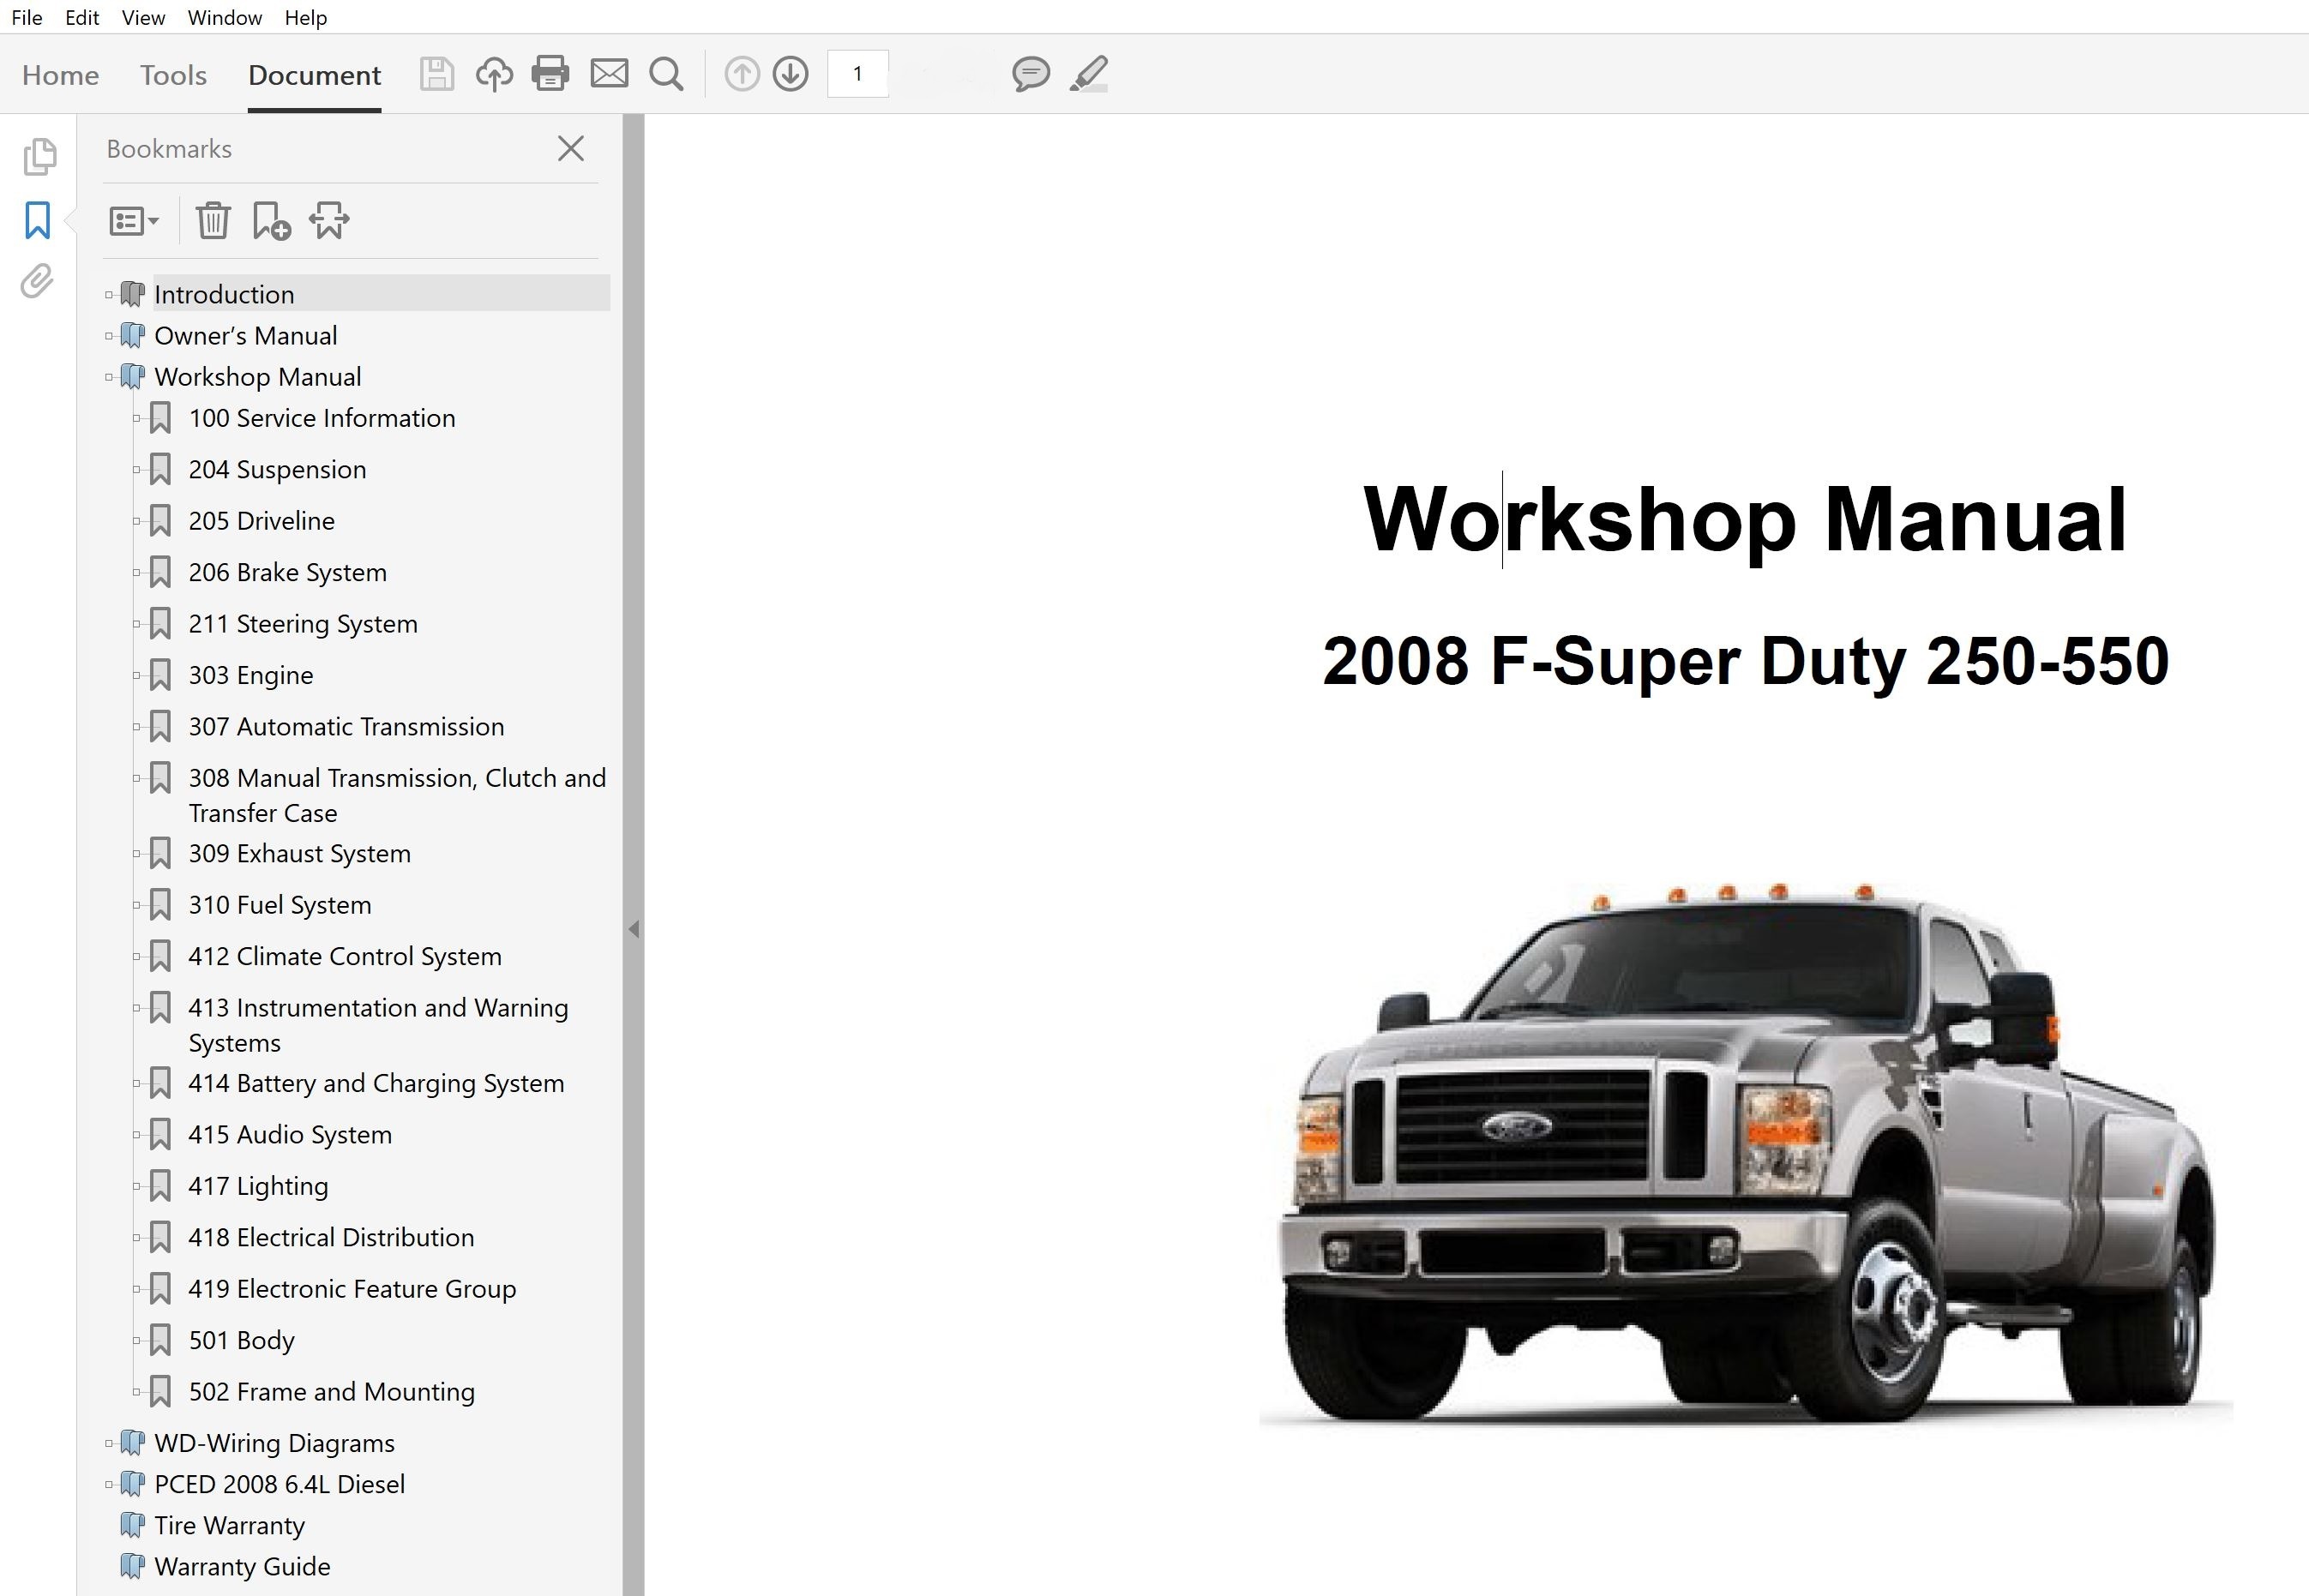Screen dimensions: 2309x1596
Task: Collapse sidebar with the panel divider arrow
Action: (633, 930)
